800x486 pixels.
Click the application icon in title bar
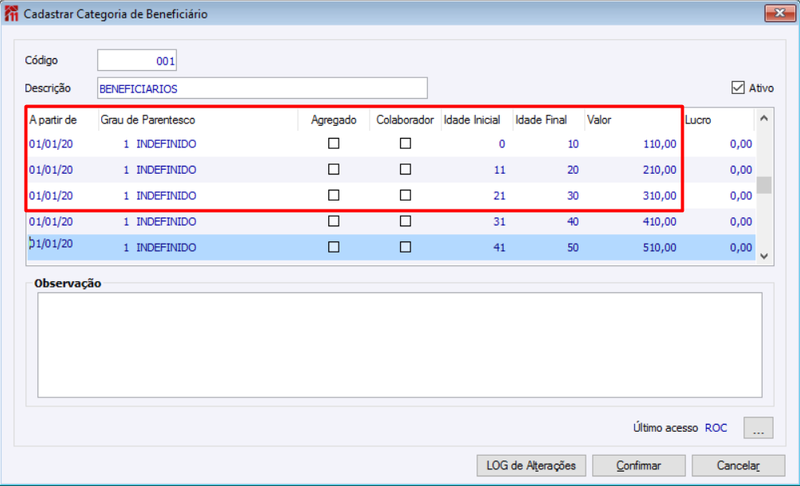tap(11, 14)
